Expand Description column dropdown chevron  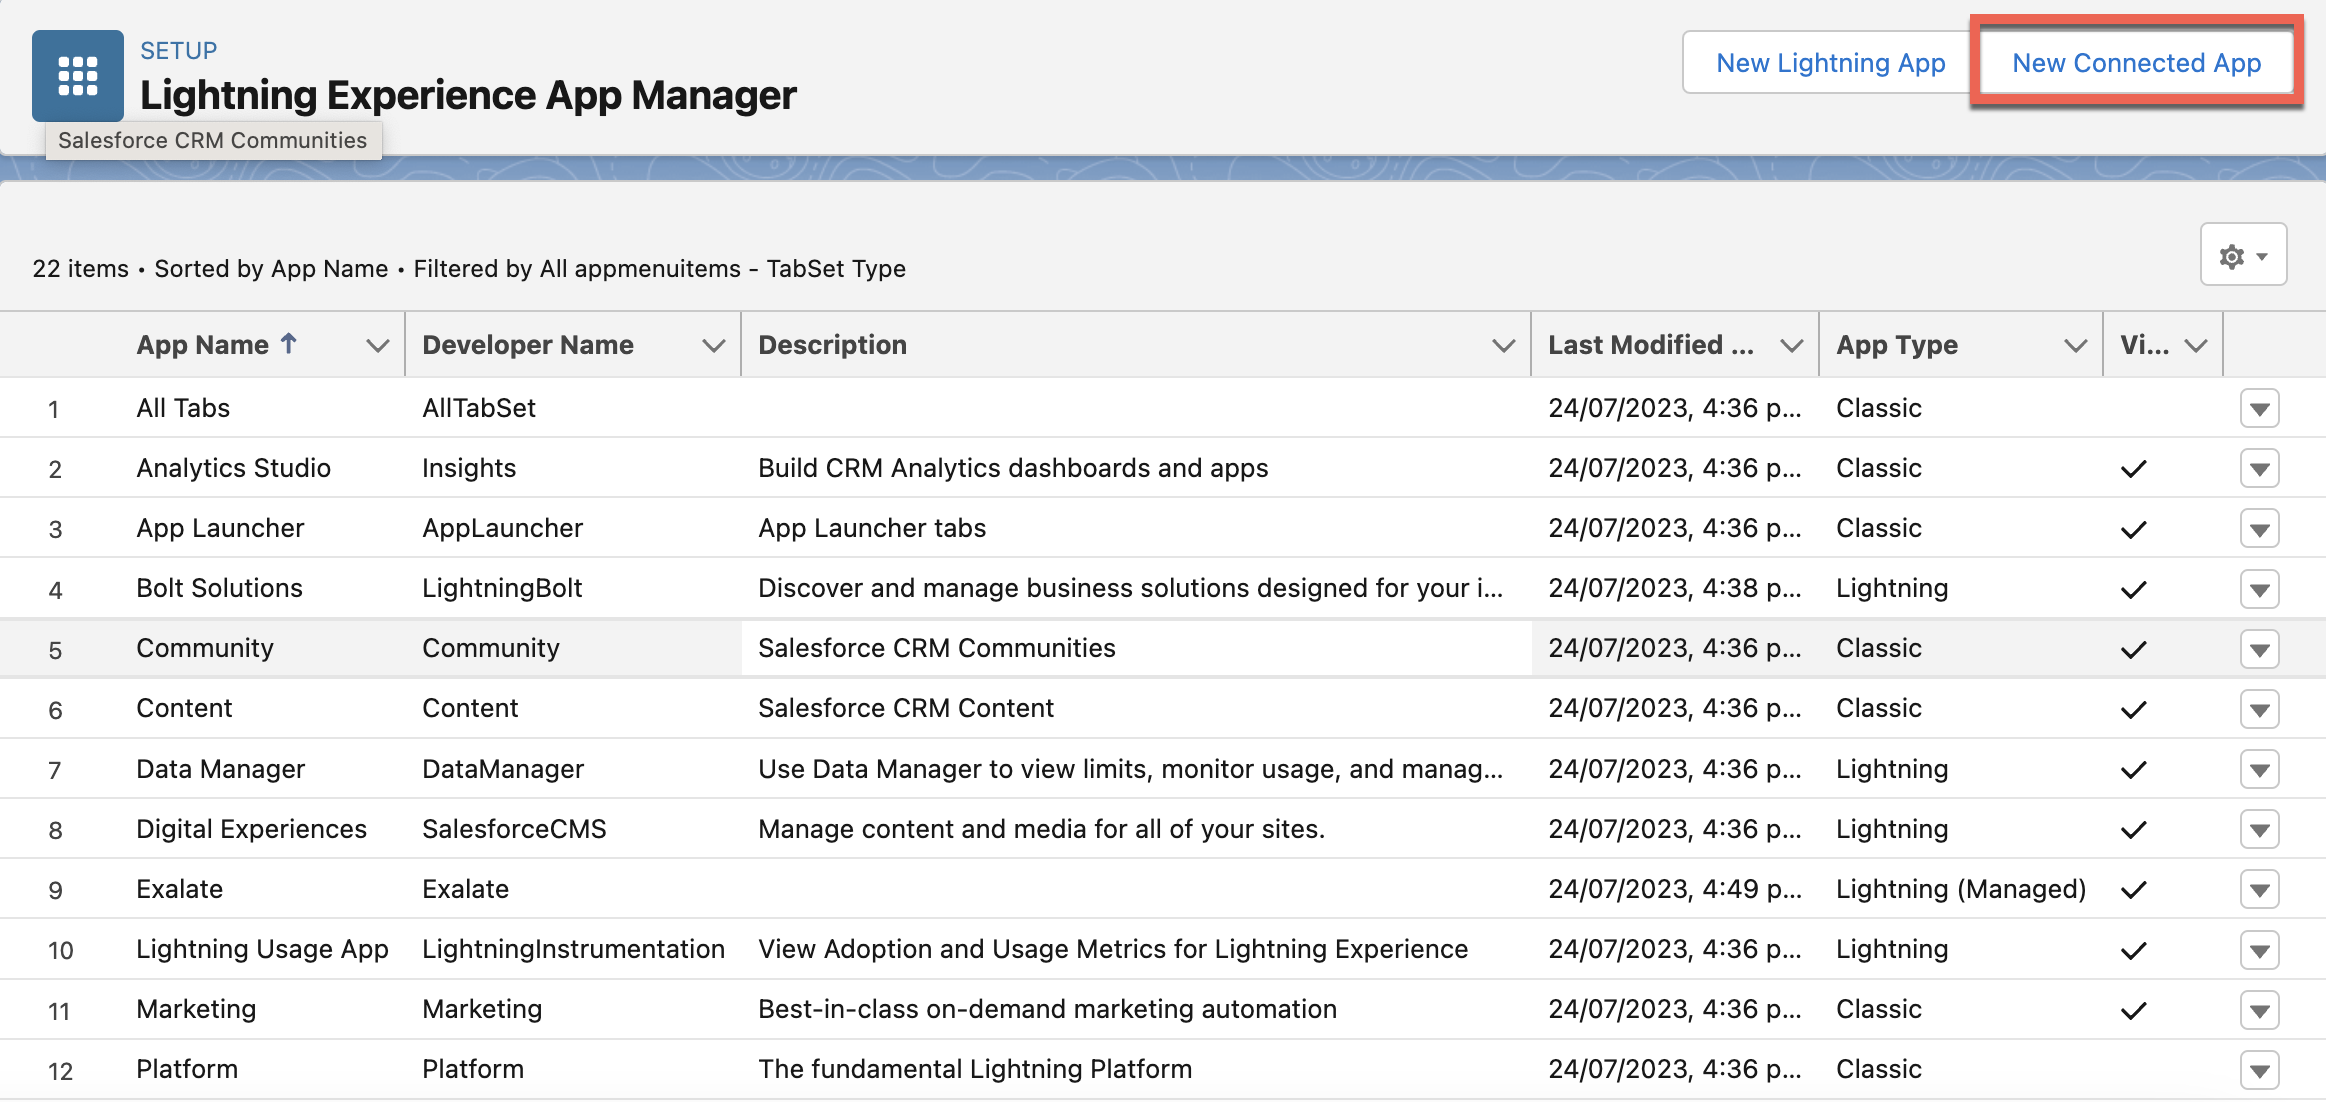pyautogui.click(x=1502, y=346)
